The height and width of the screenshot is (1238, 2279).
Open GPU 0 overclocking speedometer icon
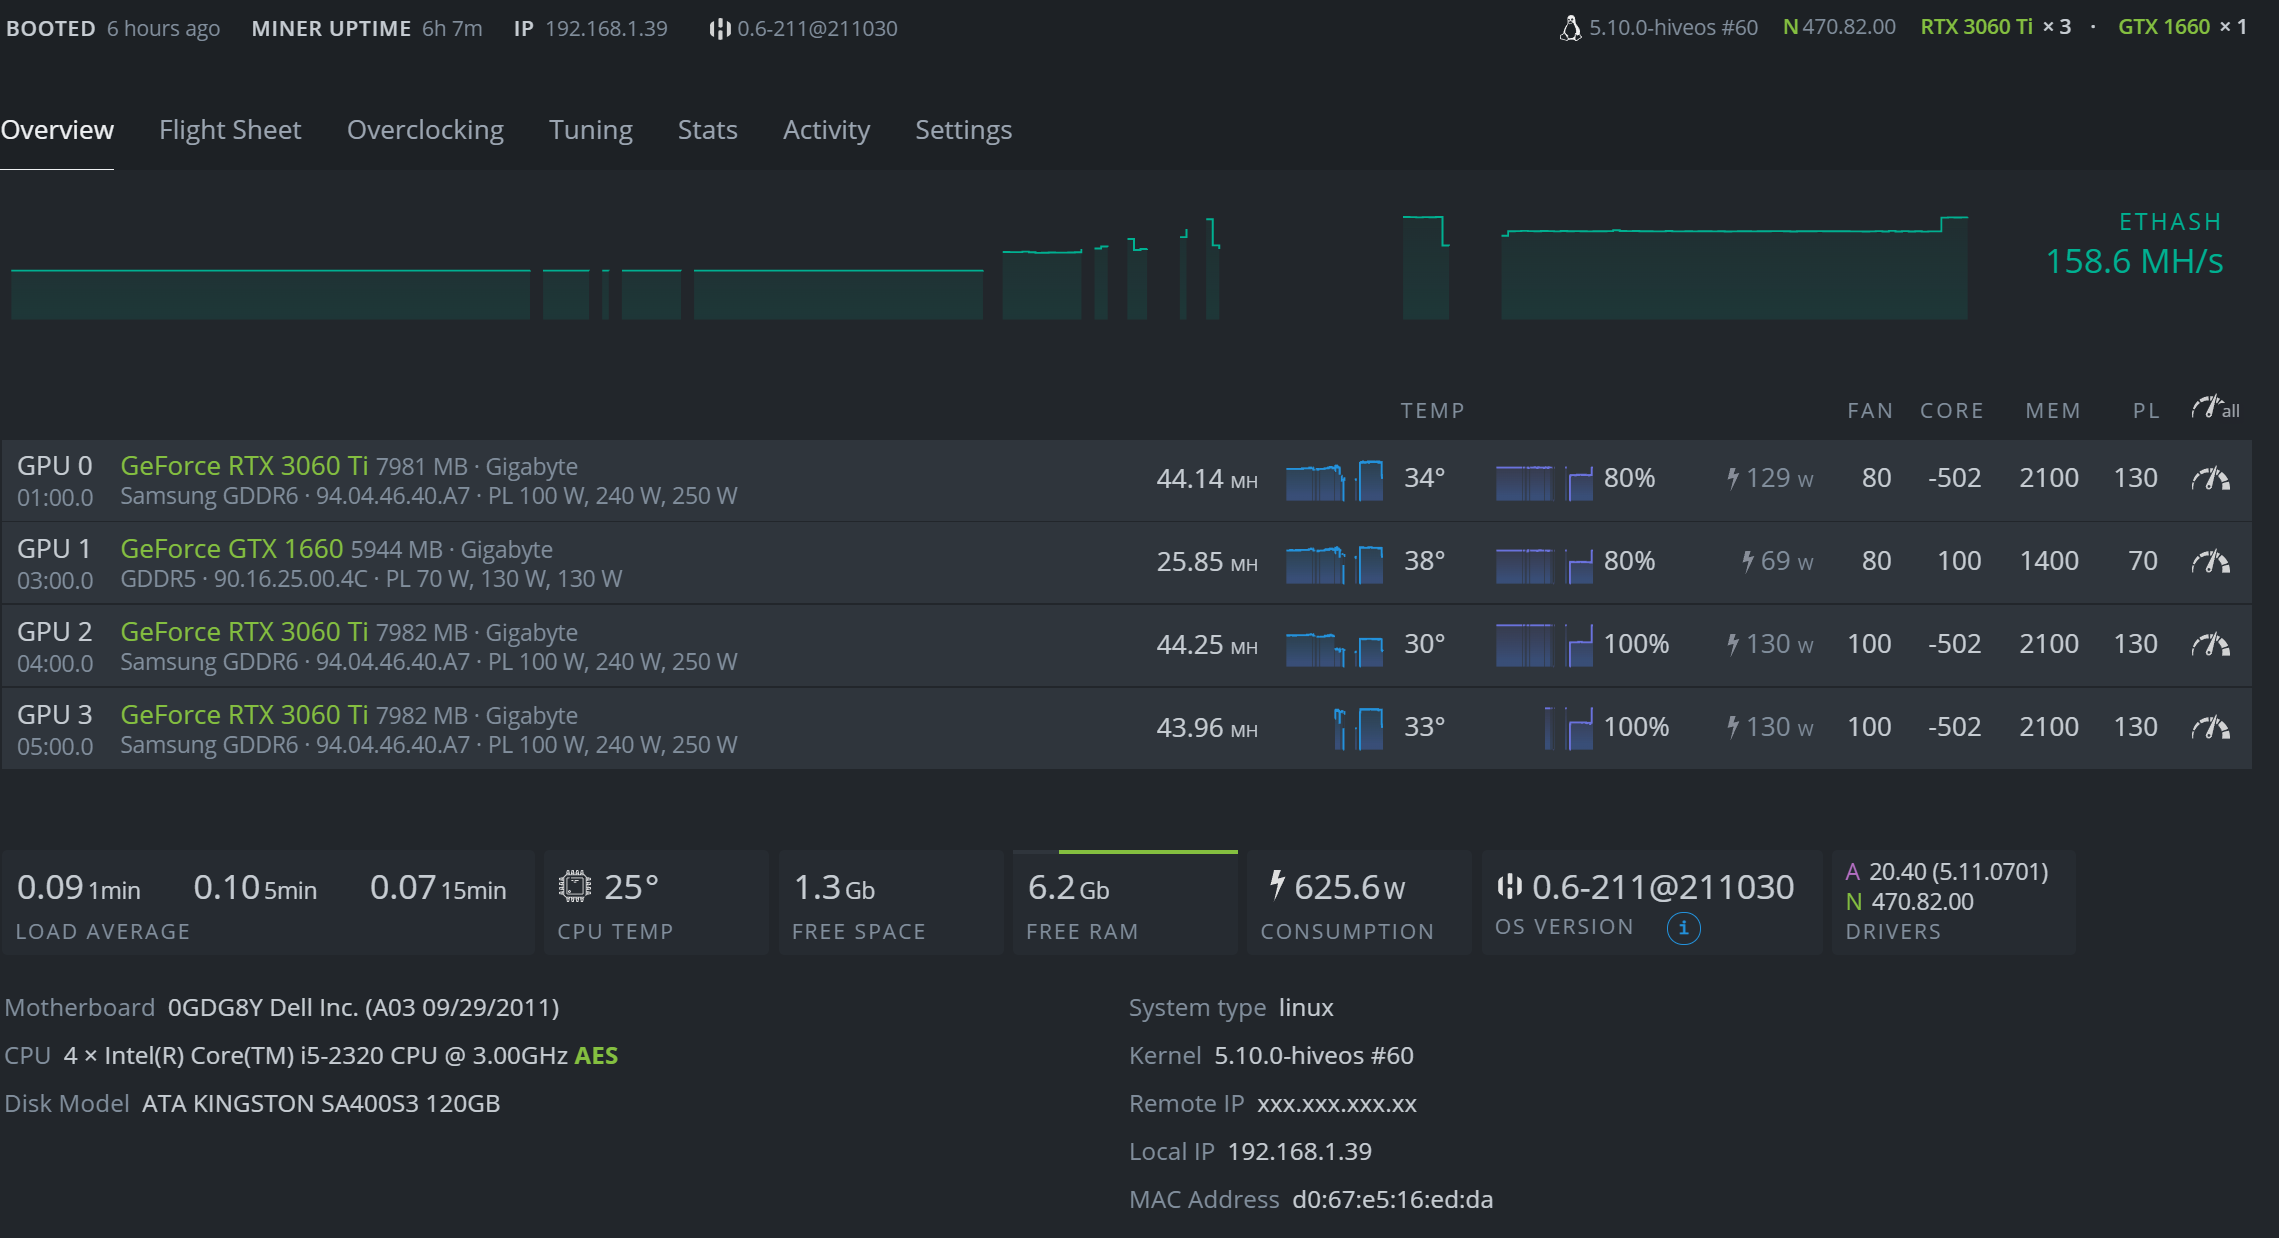click(2210, 479)
